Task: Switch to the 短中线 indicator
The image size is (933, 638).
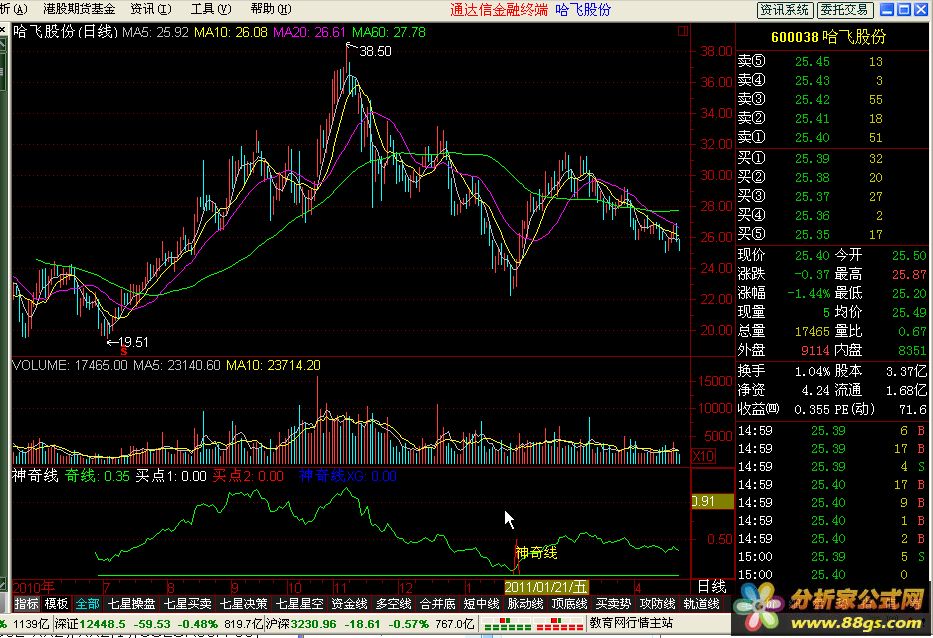Action: pyautogui.click(x=481, y=603)
